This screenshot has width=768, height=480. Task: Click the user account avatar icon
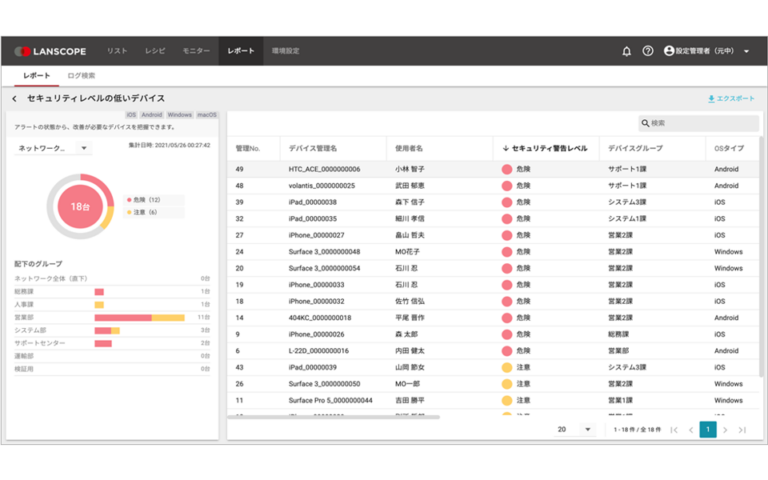coord(669,51)
